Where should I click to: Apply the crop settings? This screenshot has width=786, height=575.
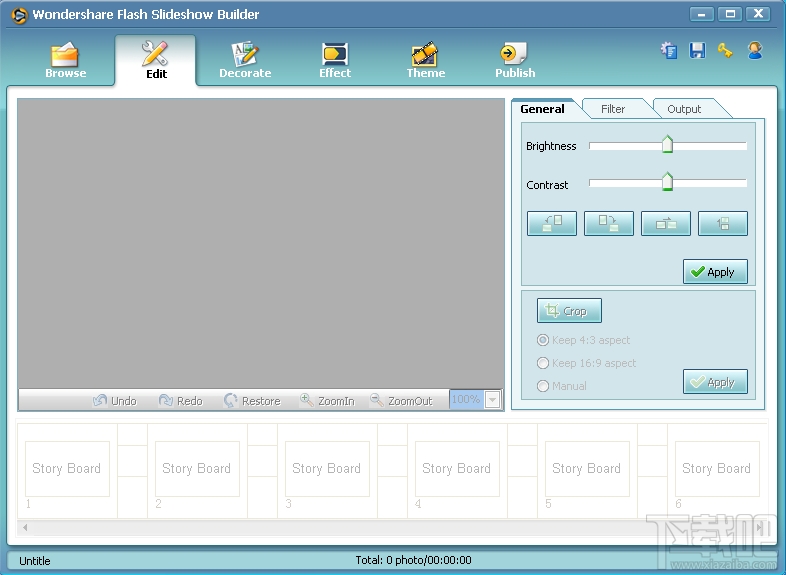[x=715, y=382]
